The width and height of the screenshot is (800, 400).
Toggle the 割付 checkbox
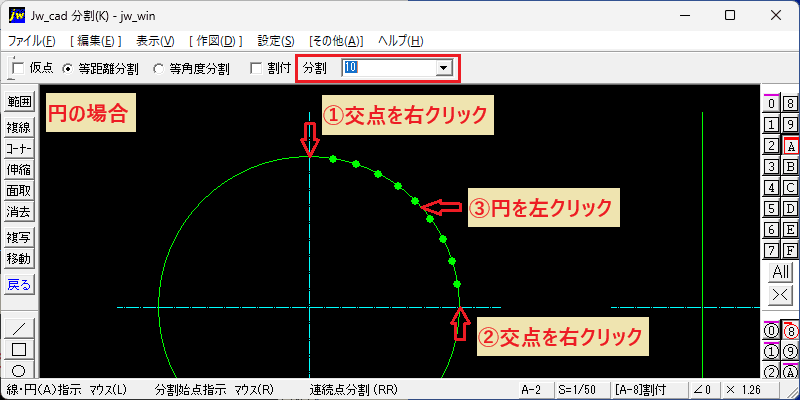[256, 68]
